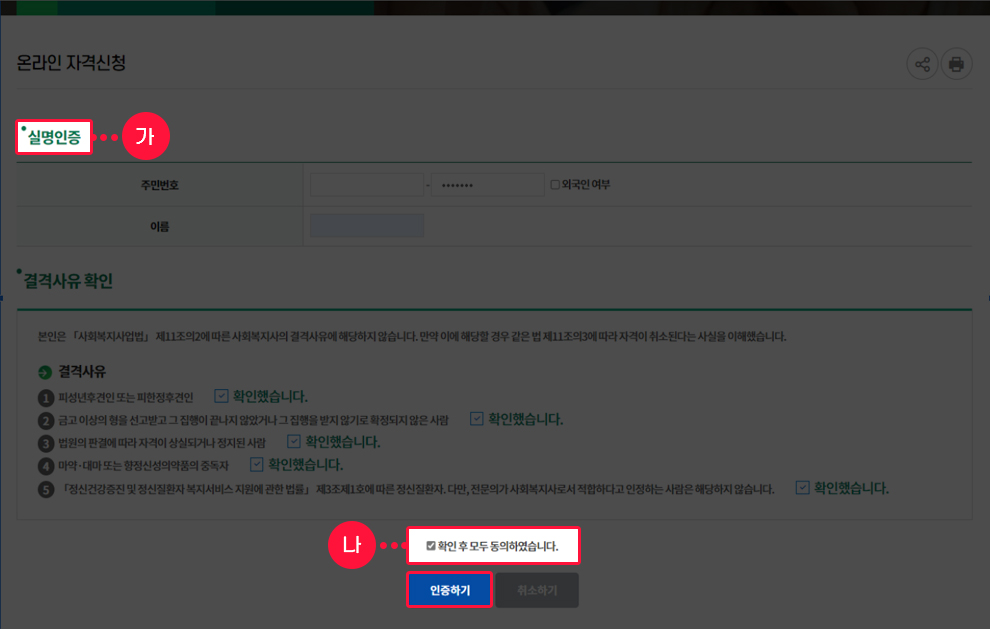The height and width of the screenshot is (629, 990).
Task: Click the highlighted 실명인증 section label
Action: pos(52,136)
